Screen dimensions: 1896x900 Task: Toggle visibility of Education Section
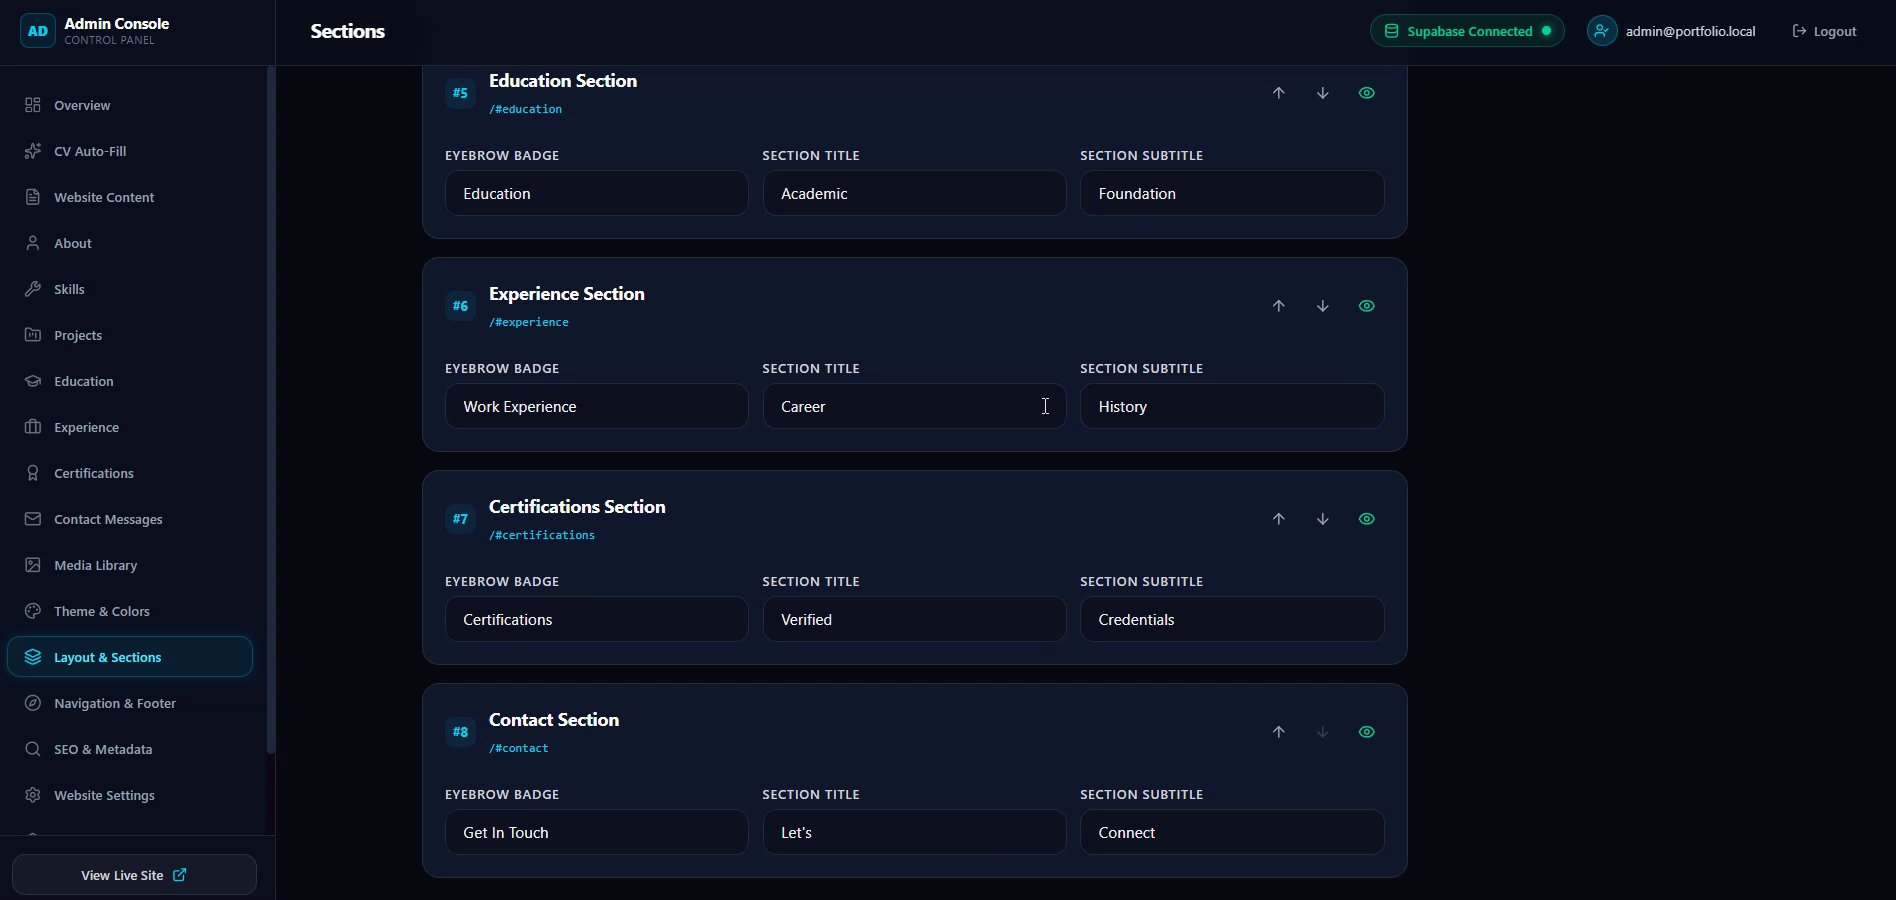[1367, 93]
